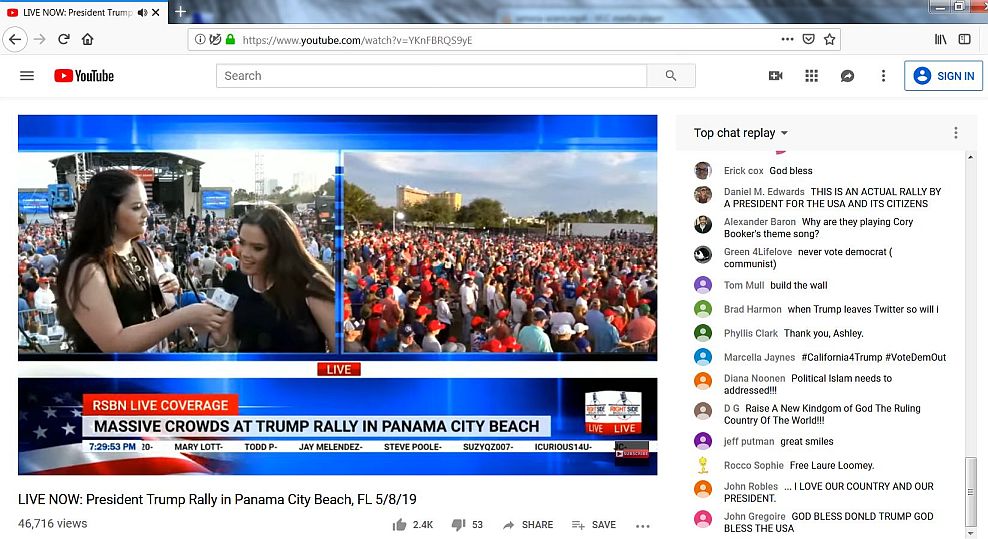988x539 pixels.
Task: Open YouTube settings vertical dots menu
Action: [883, 76]
